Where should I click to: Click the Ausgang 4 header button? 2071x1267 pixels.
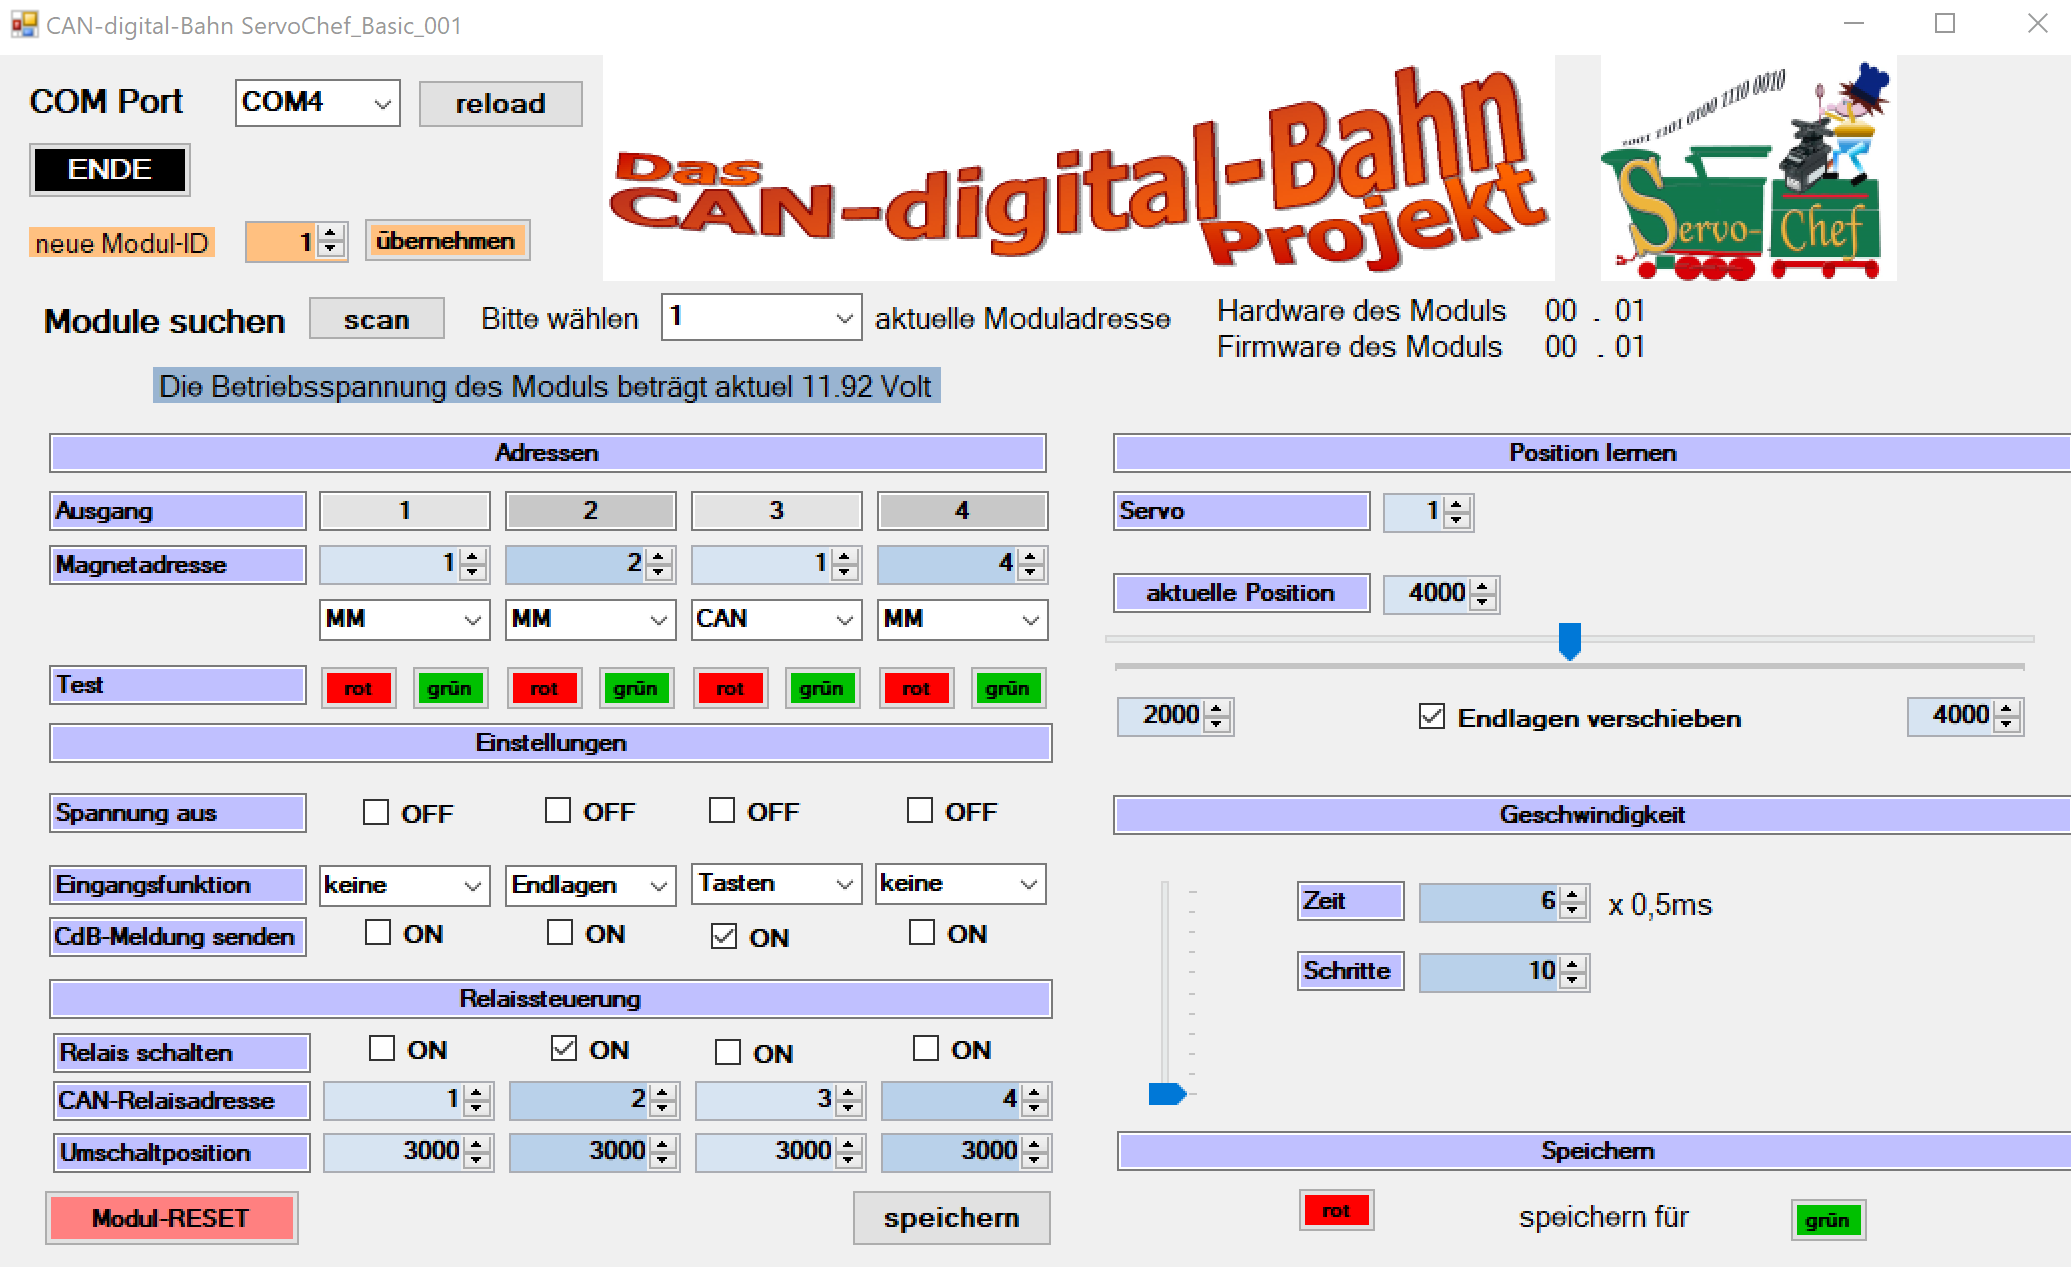tap(962, 511)
